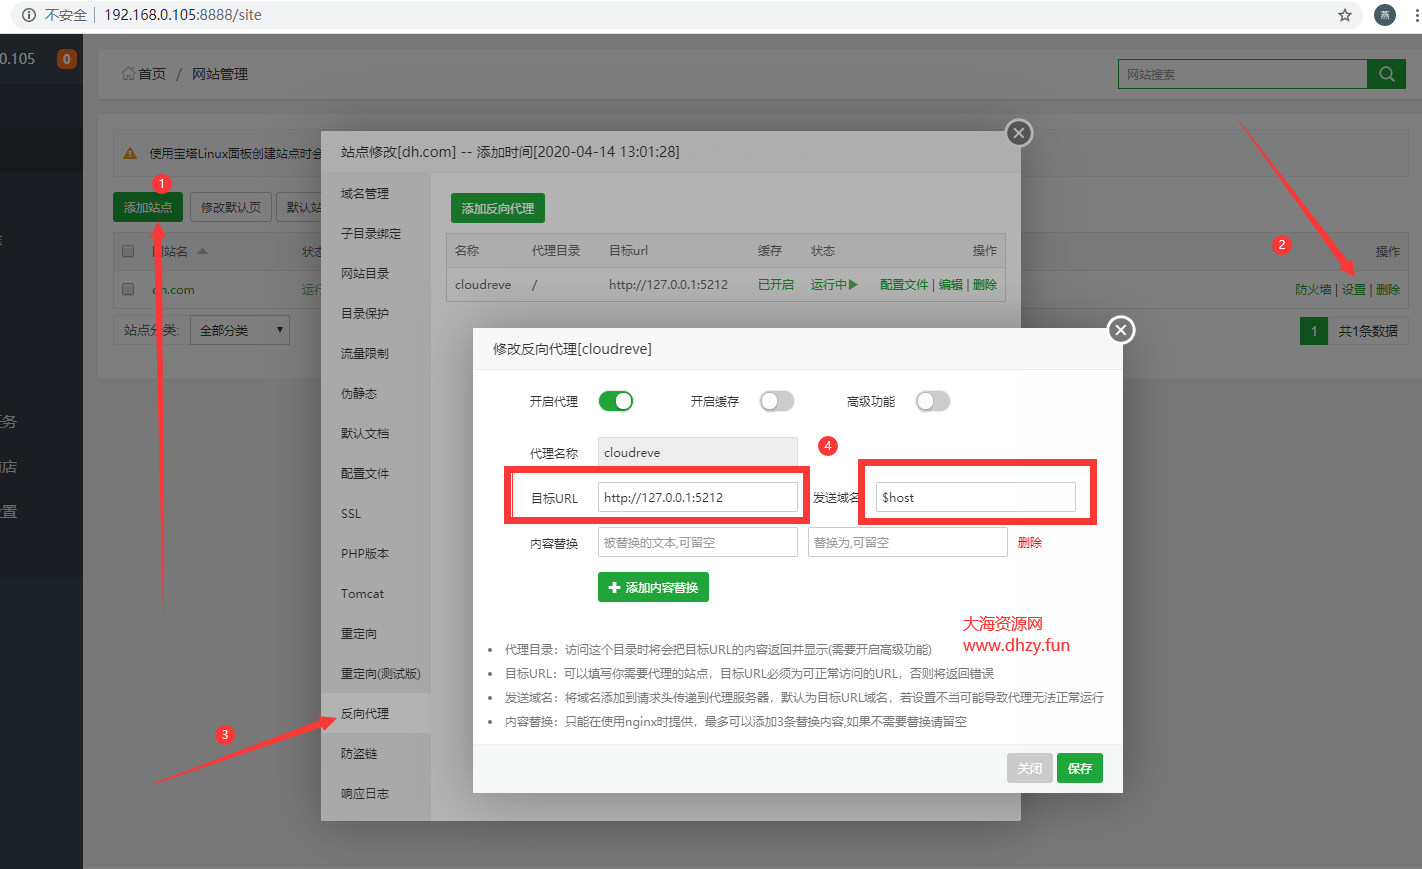This screenshot has width=1422, height=869.
Task: Click the browser bookmark star icon
Action: point(1345,15)
